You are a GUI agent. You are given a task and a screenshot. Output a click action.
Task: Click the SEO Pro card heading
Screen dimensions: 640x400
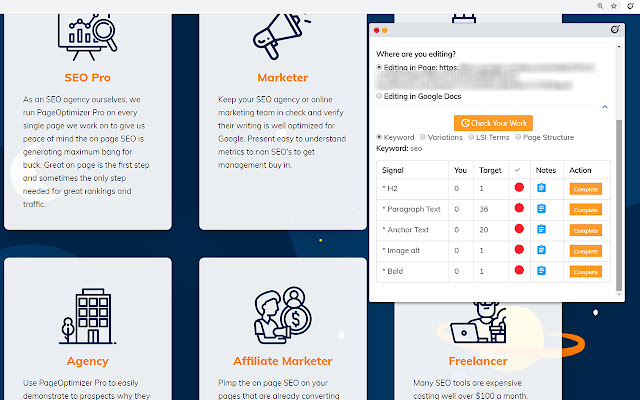87,78
